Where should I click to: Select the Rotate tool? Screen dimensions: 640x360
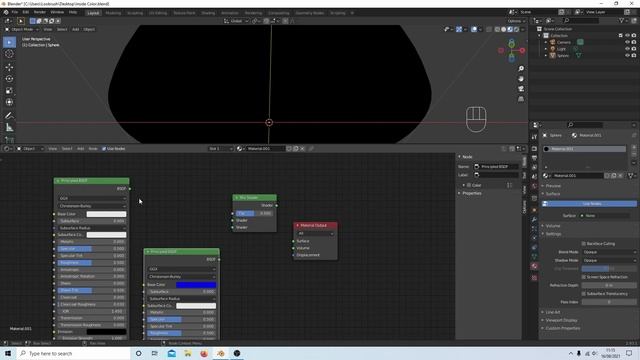pos(9,79)
